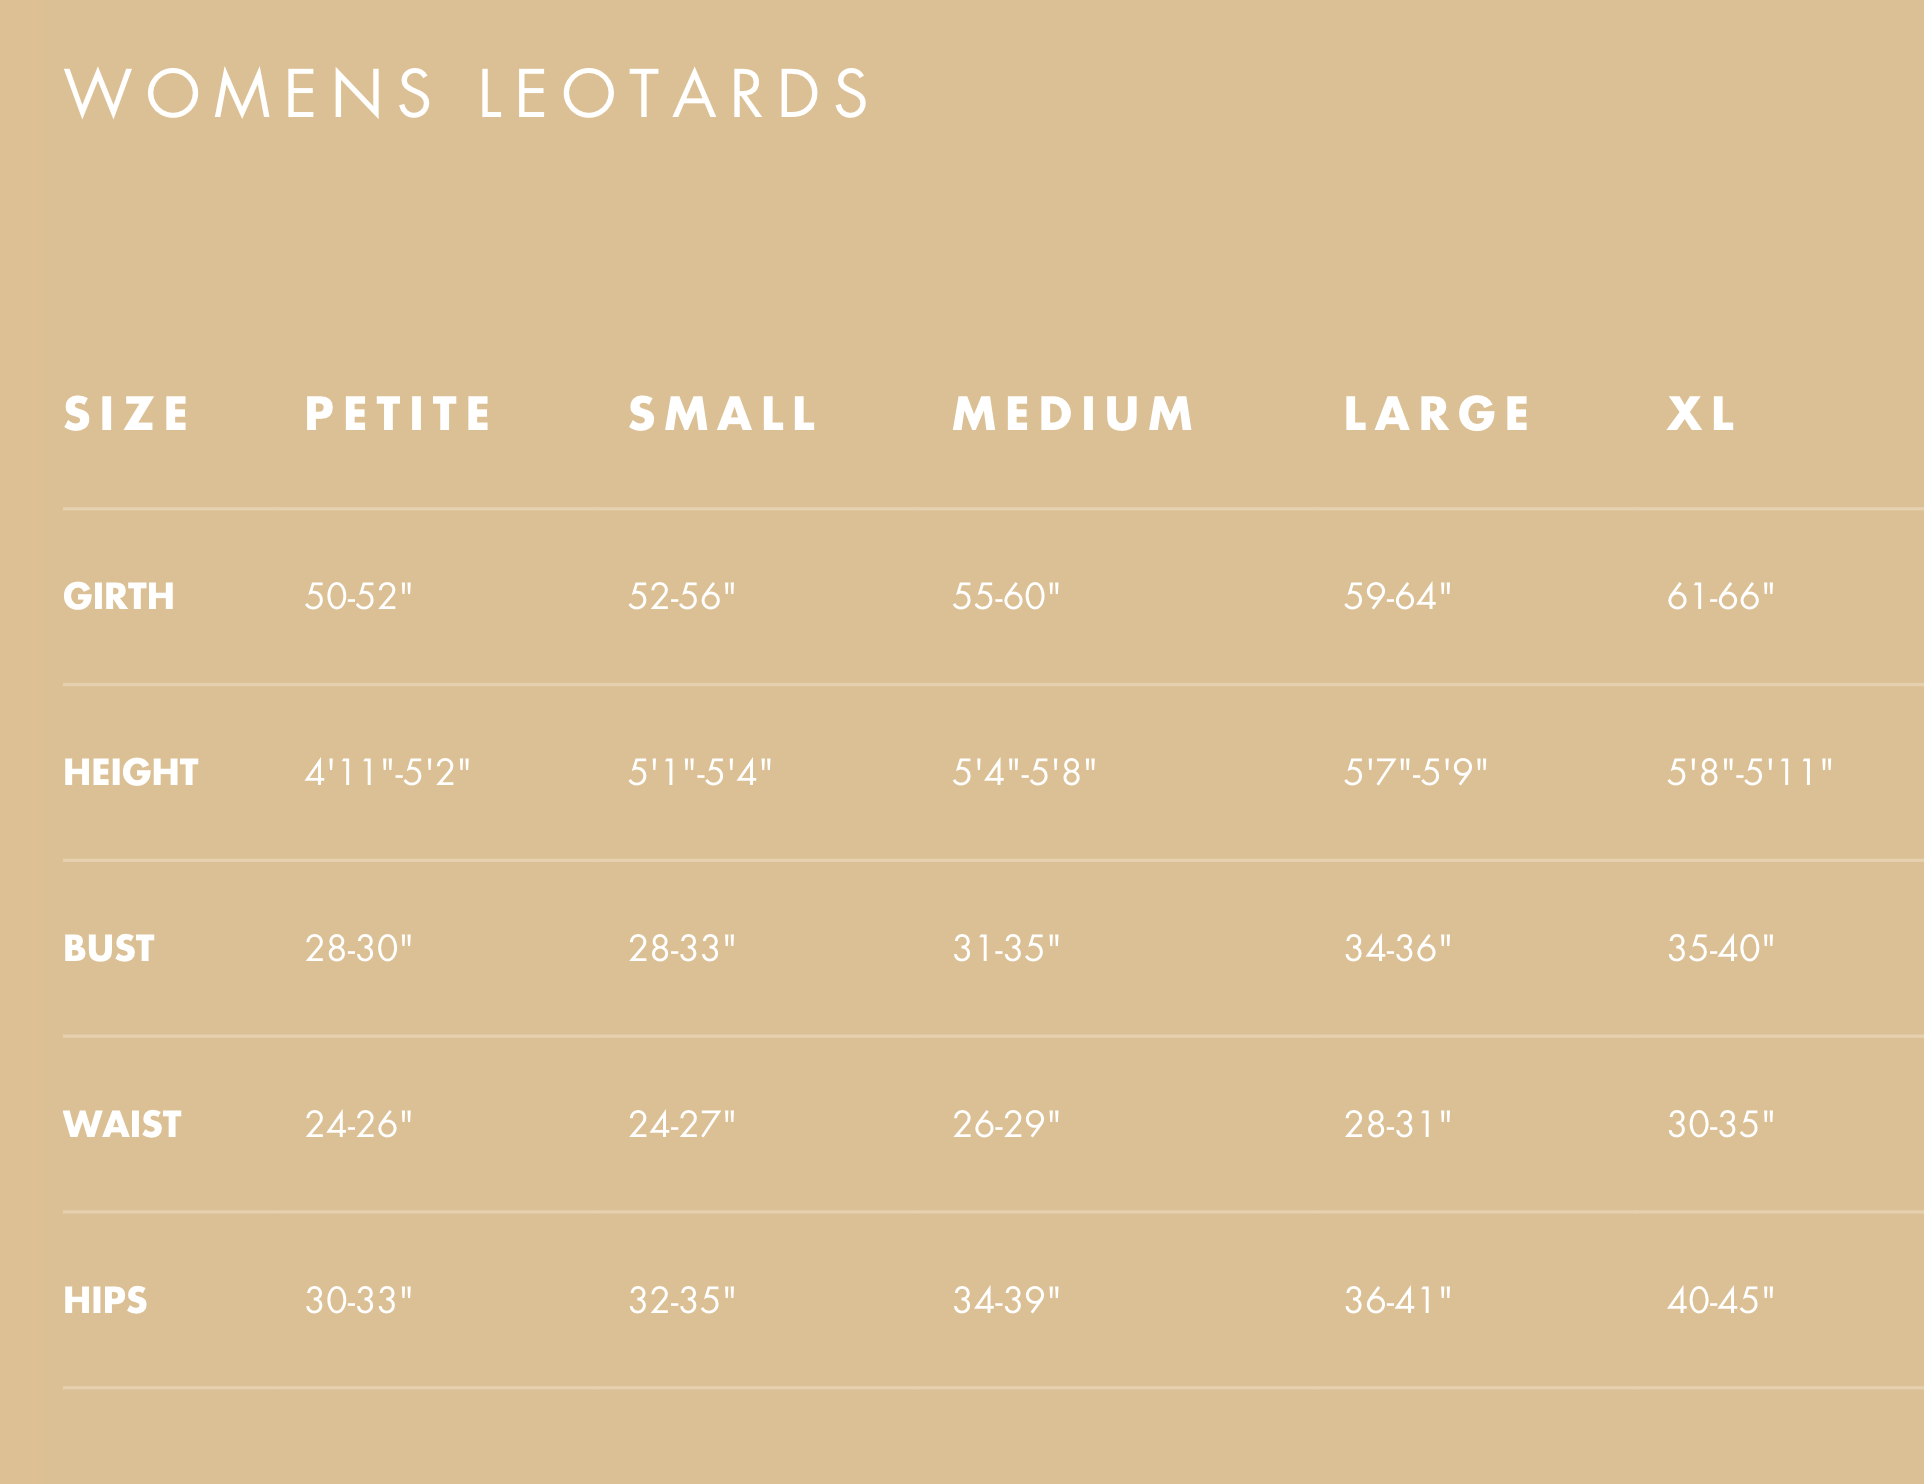This screenshot has width=1924, height=1484.
Task: Select the SMALL column header
Action: pyautogui.click(x=723, y=414)
